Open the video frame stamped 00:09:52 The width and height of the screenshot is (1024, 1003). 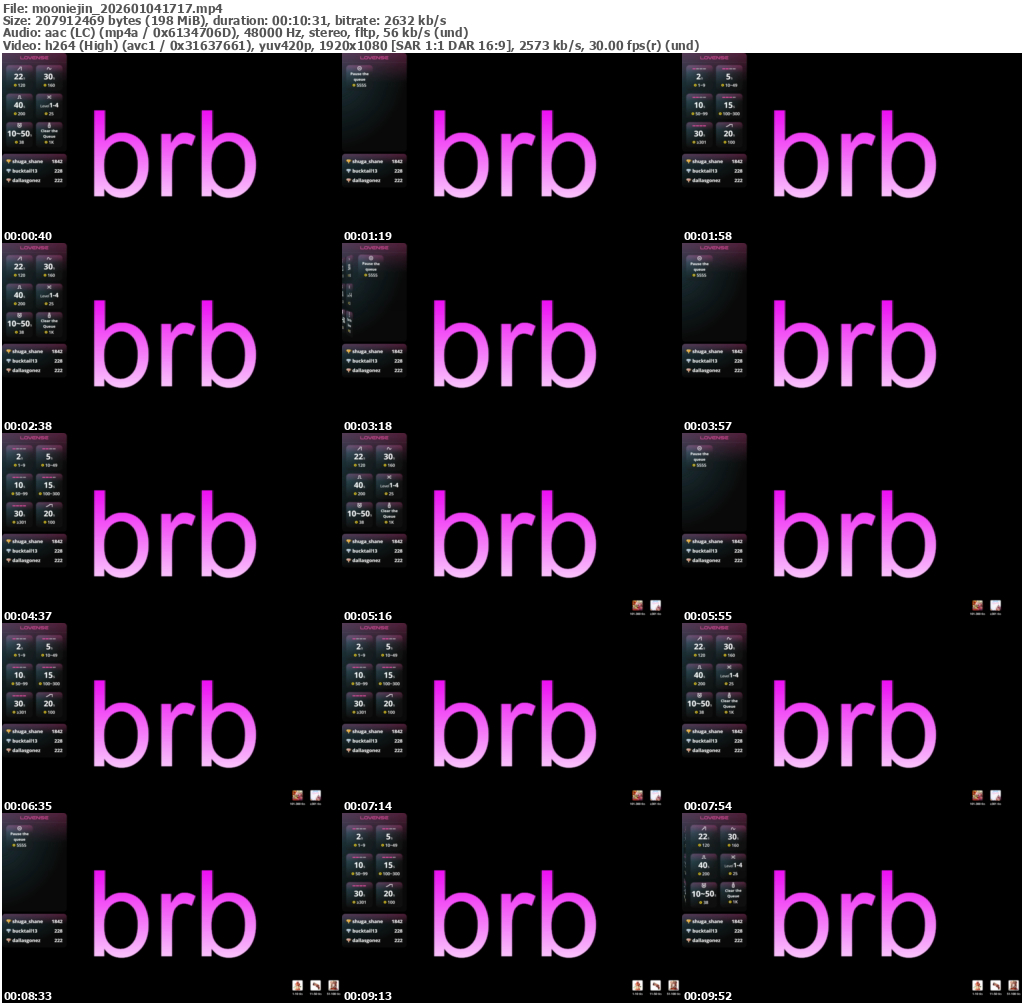point(852,908)
